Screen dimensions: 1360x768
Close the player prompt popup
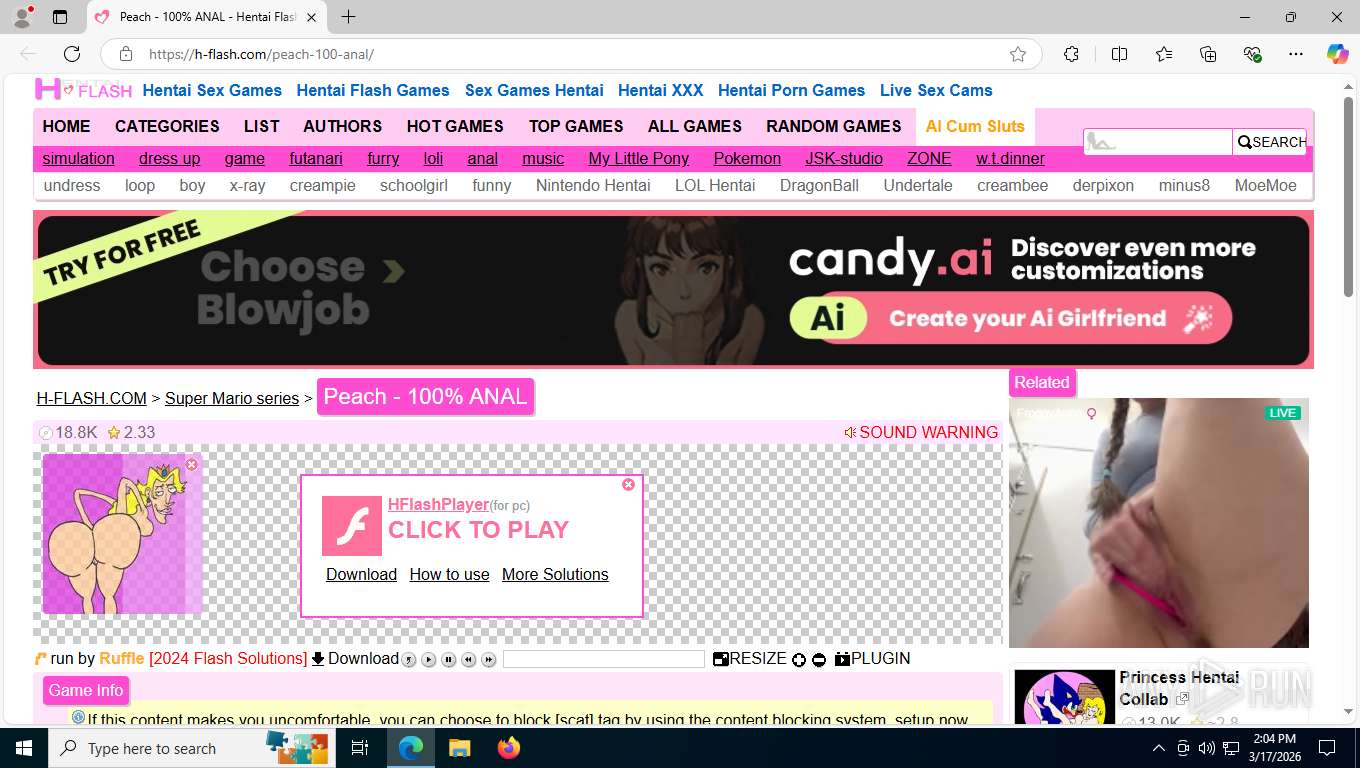628,484
